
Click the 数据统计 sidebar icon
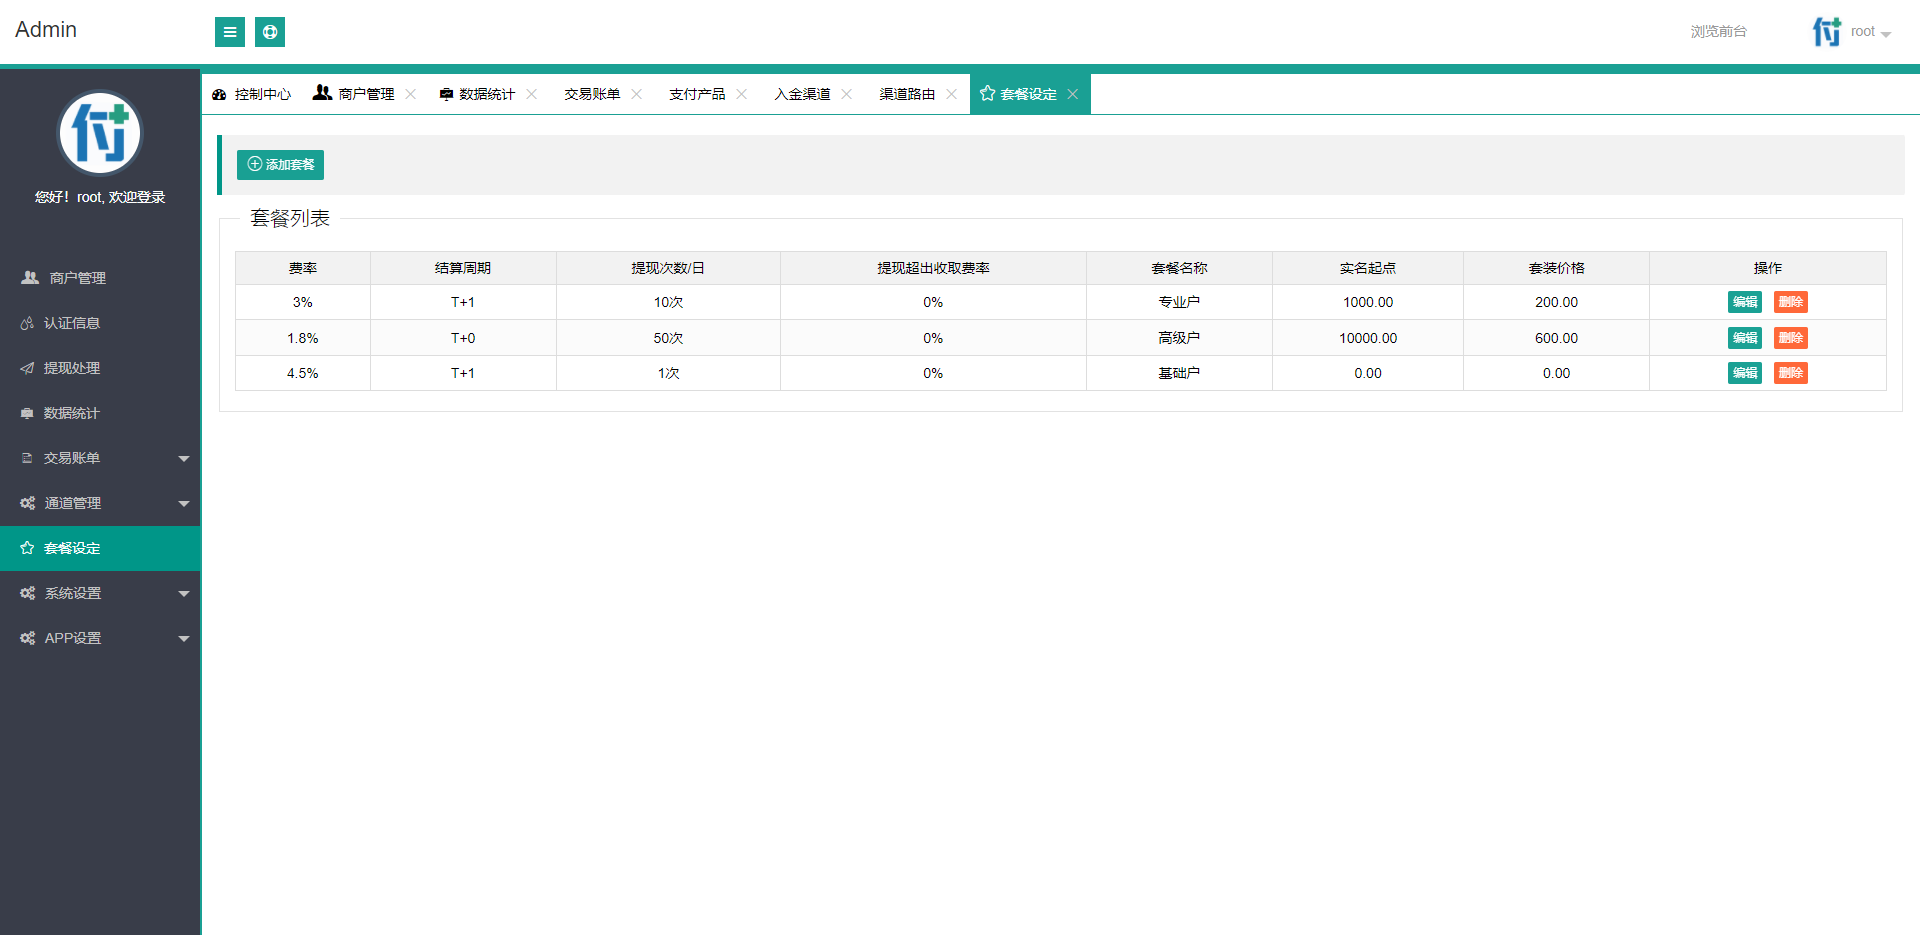click(28, 412)
